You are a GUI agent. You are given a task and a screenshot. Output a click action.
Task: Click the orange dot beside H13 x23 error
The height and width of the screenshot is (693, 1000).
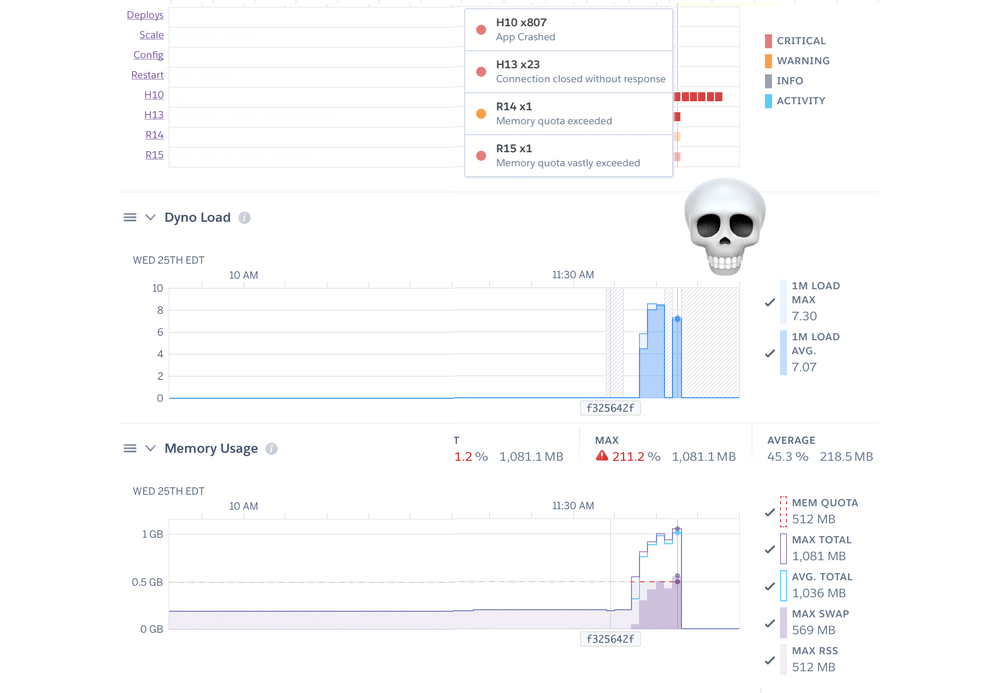tap(481, 70)
